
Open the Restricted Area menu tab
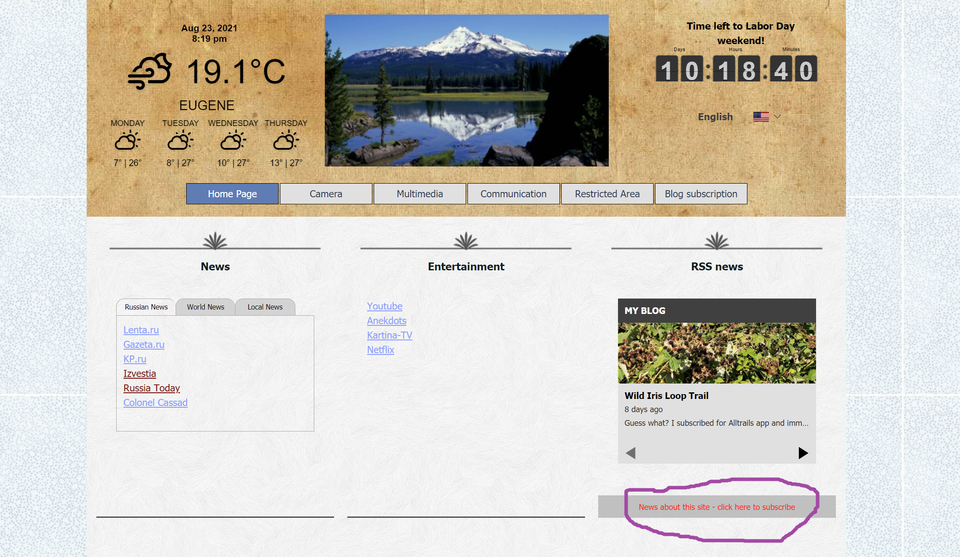(x=607, y=193)
